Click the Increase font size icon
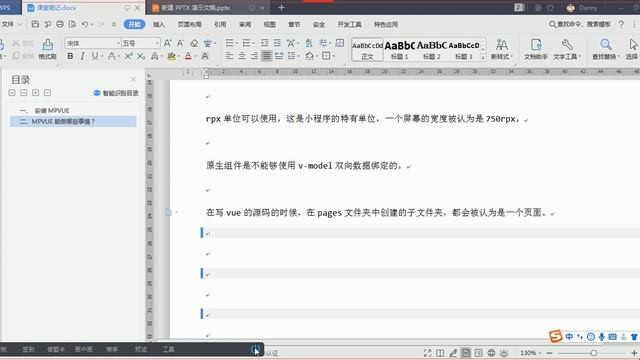The image size is (640, 360). coord(167,43)
